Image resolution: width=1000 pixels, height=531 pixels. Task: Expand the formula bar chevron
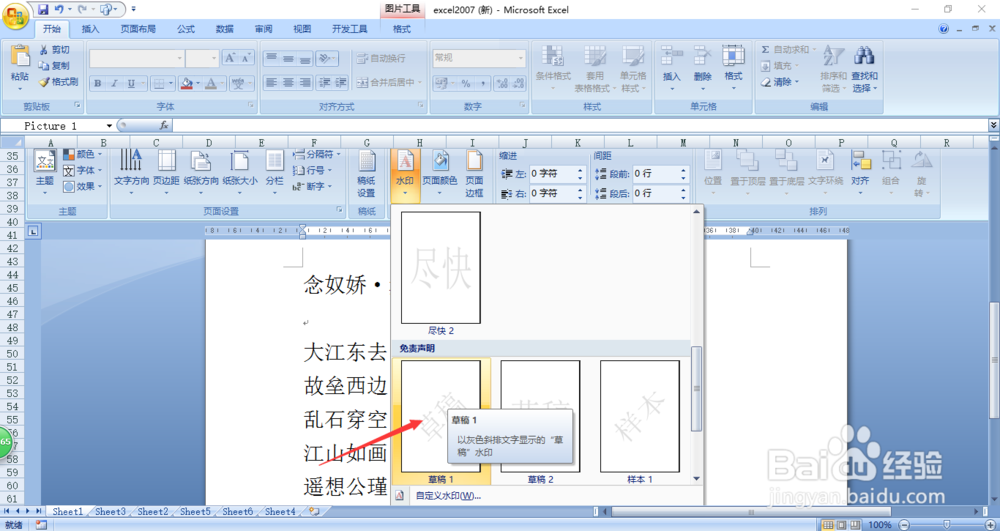click(x=994, y=126)
